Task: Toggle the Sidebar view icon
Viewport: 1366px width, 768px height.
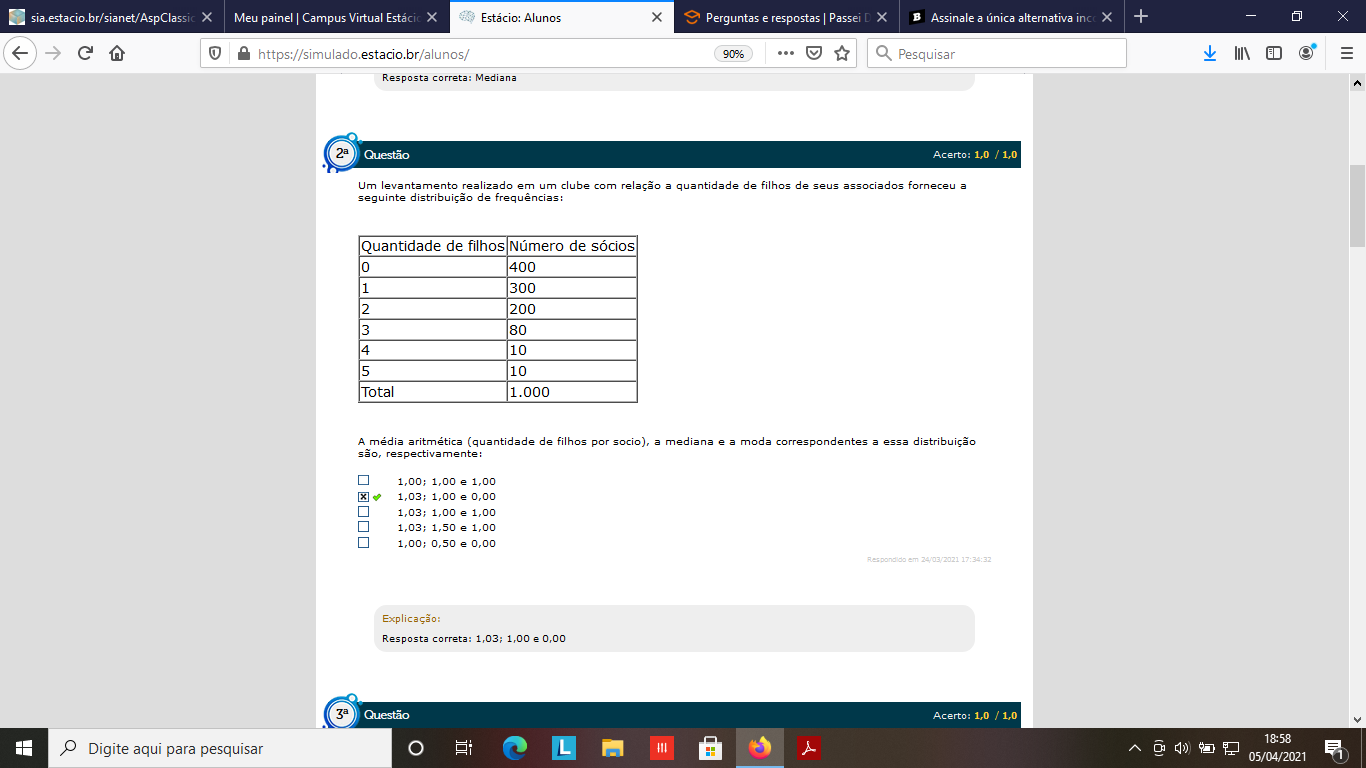Action: pos(1274,54)
